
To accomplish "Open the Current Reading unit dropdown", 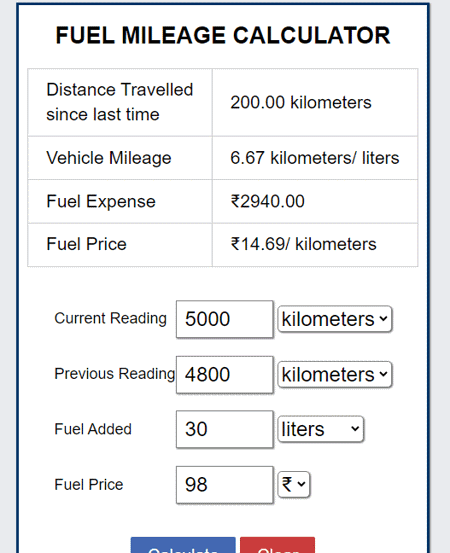I will point(335,319).
